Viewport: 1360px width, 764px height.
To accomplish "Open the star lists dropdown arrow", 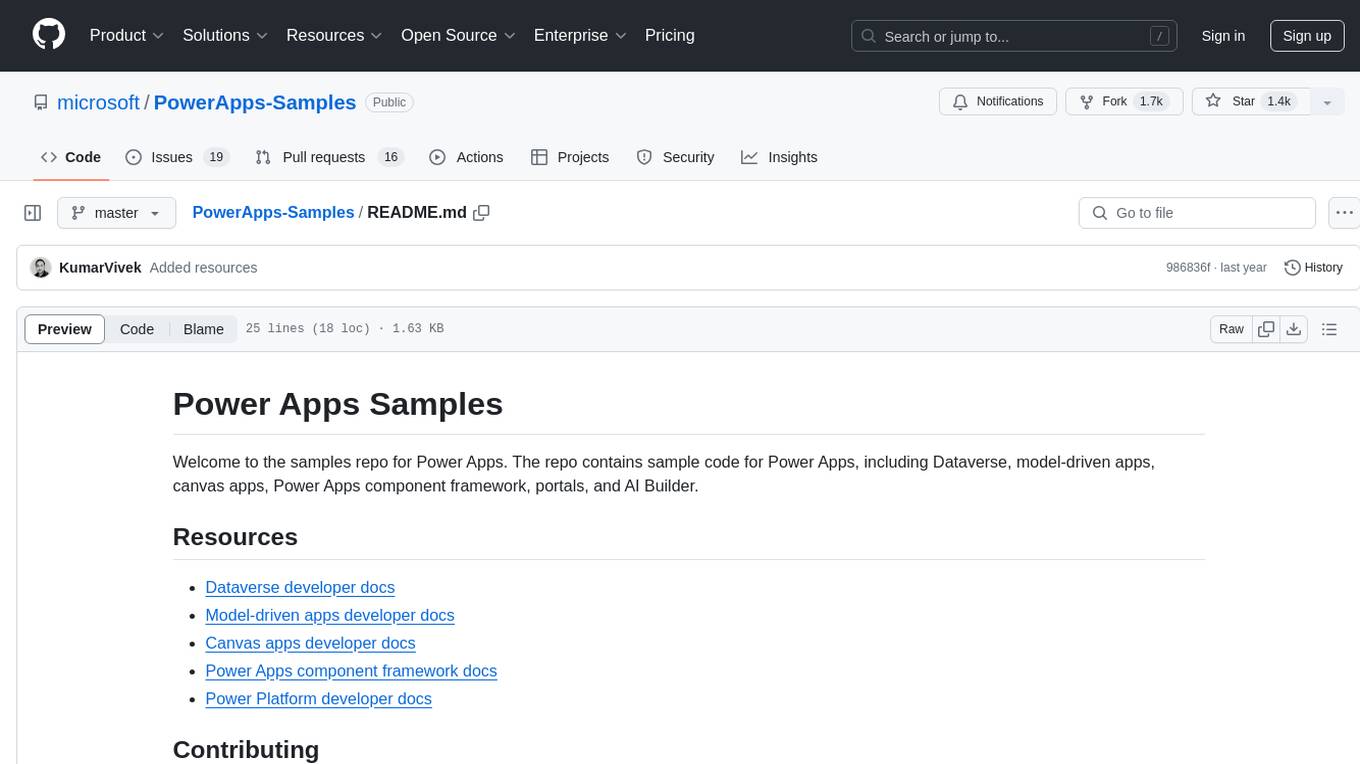I will (1327, 102).
